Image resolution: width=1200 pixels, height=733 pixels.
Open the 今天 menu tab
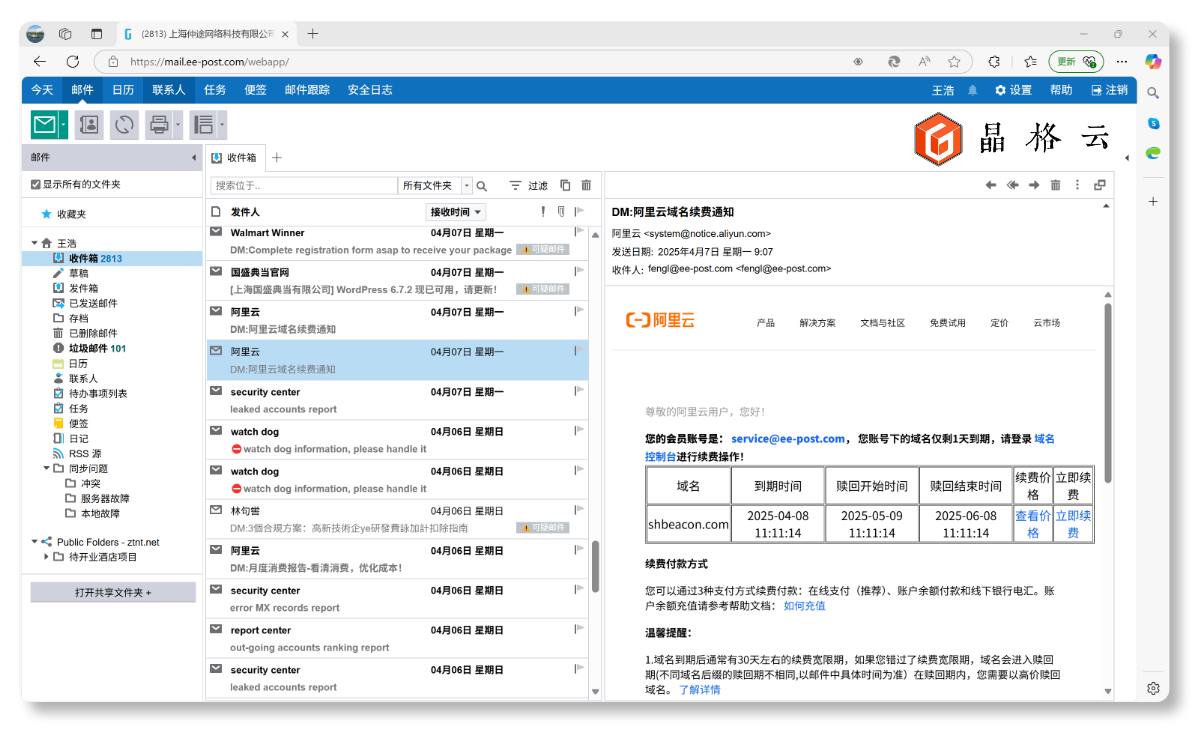tap(42, 90)
